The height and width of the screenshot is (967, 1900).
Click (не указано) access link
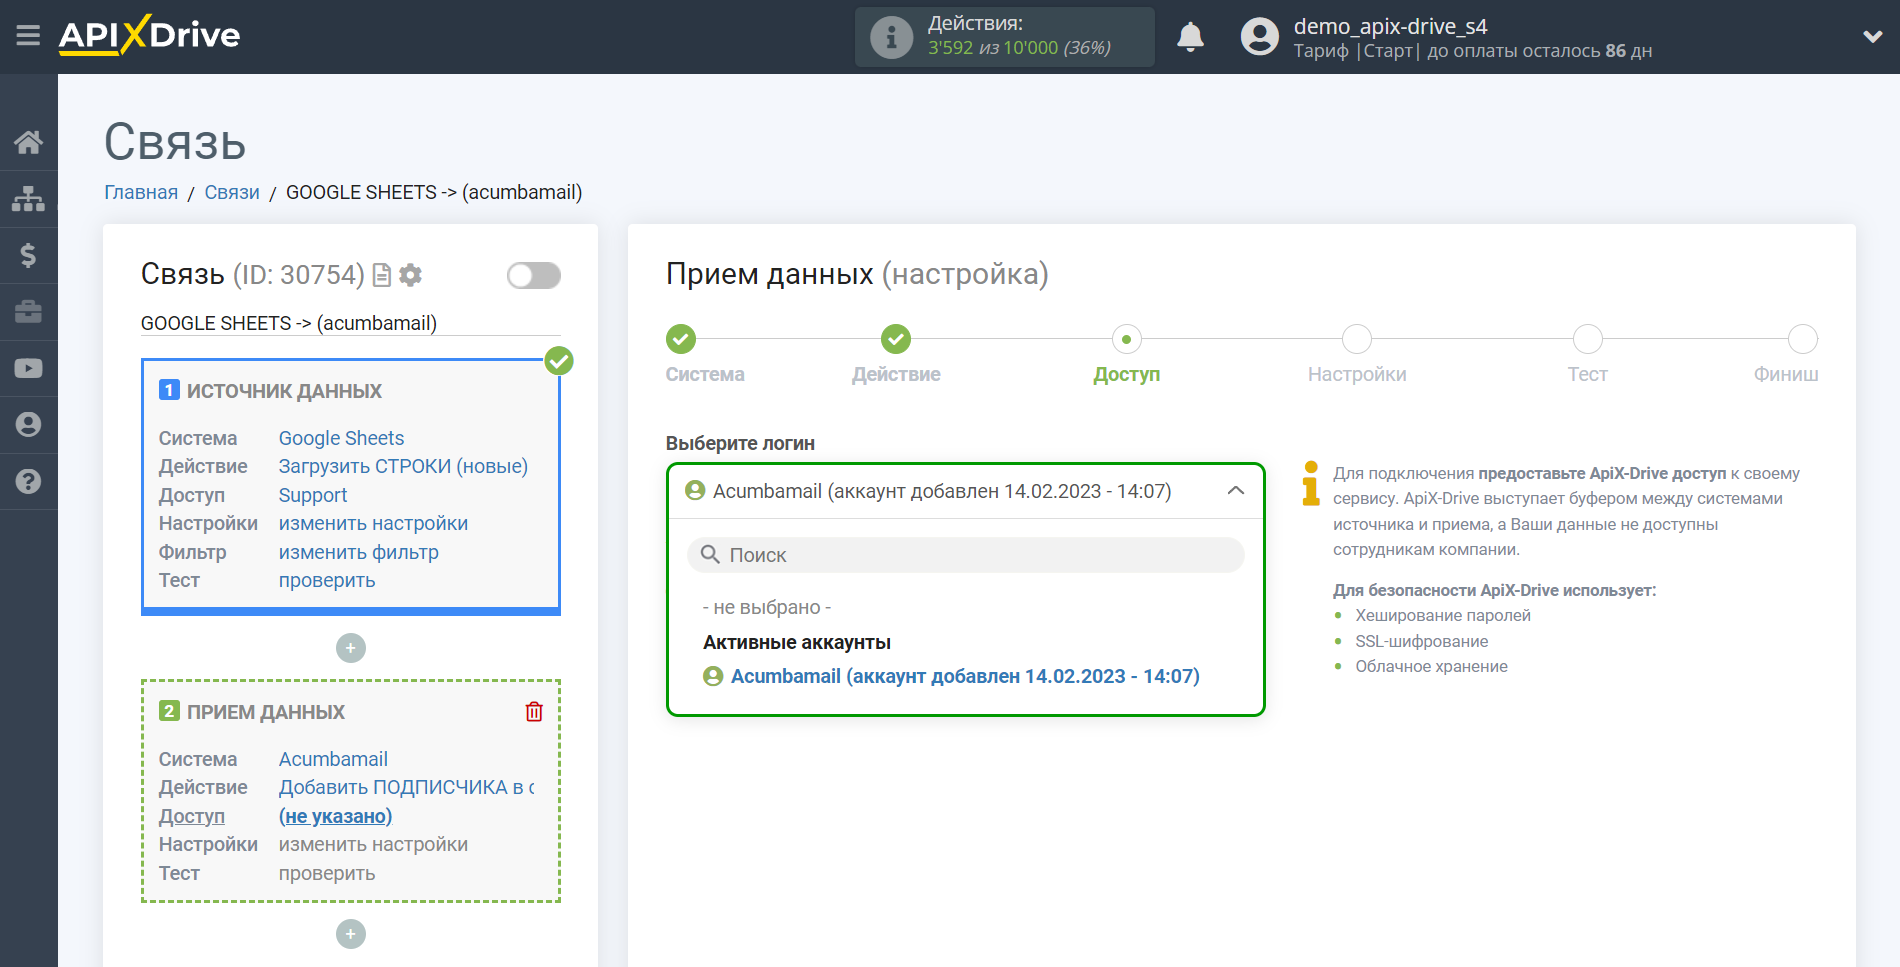(335, 816)
